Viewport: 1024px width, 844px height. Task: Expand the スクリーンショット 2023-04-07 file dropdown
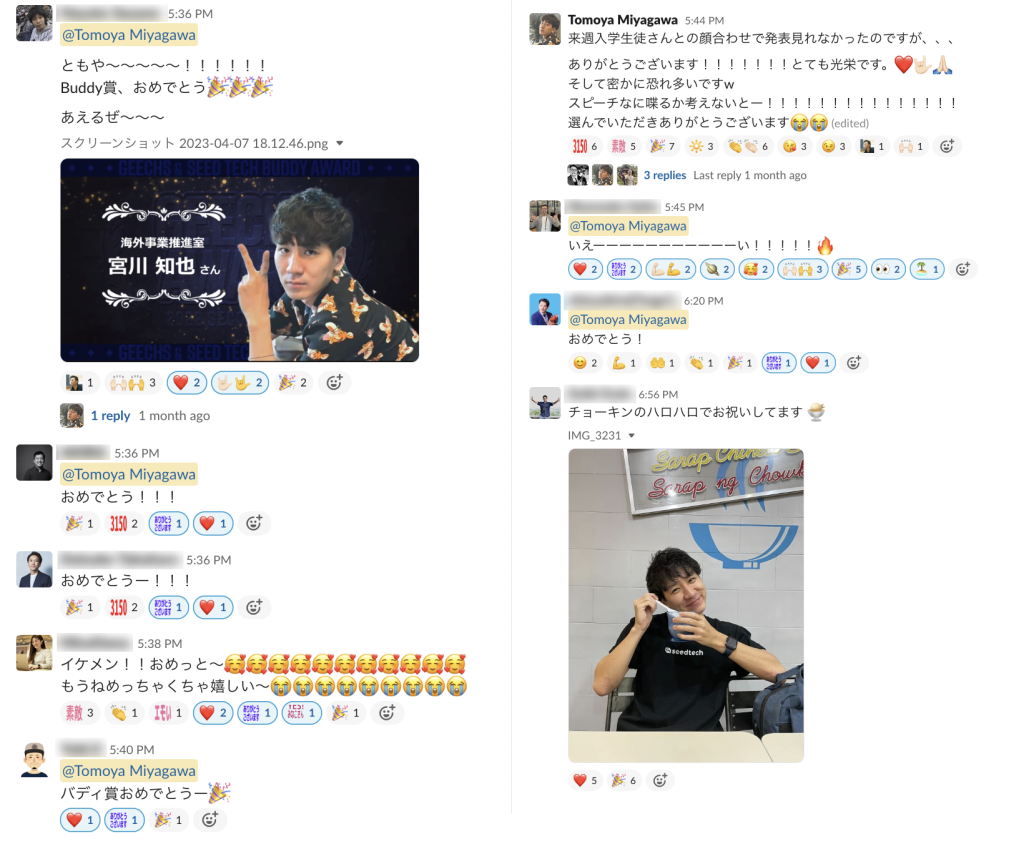(340, 143)
